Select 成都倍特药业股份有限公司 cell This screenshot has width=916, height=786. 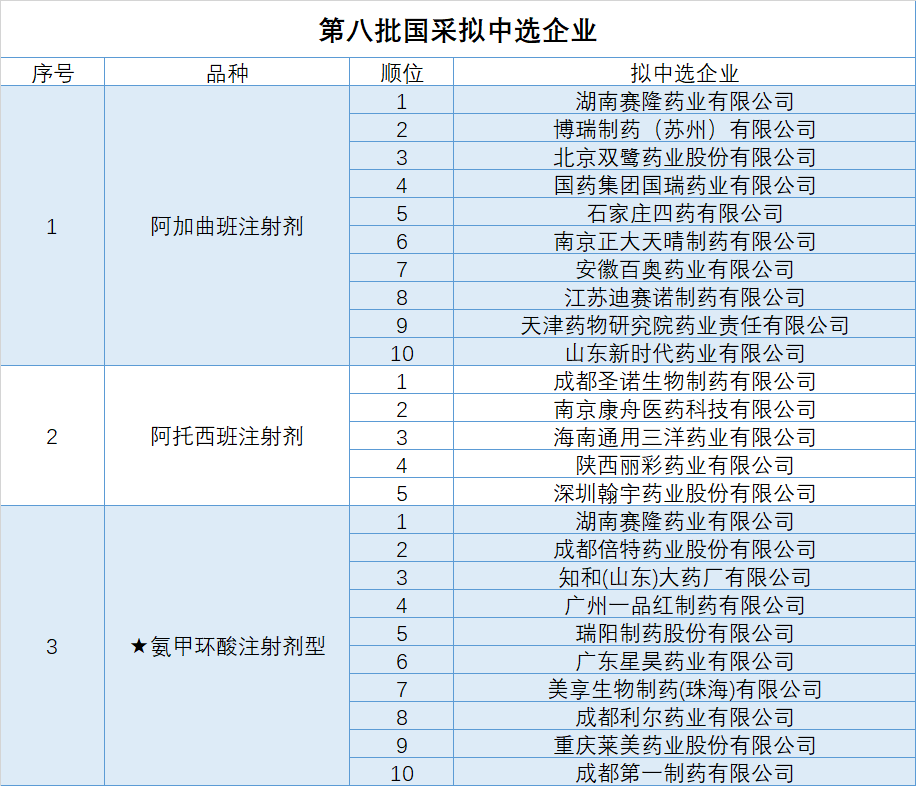[x=684, y=549]
